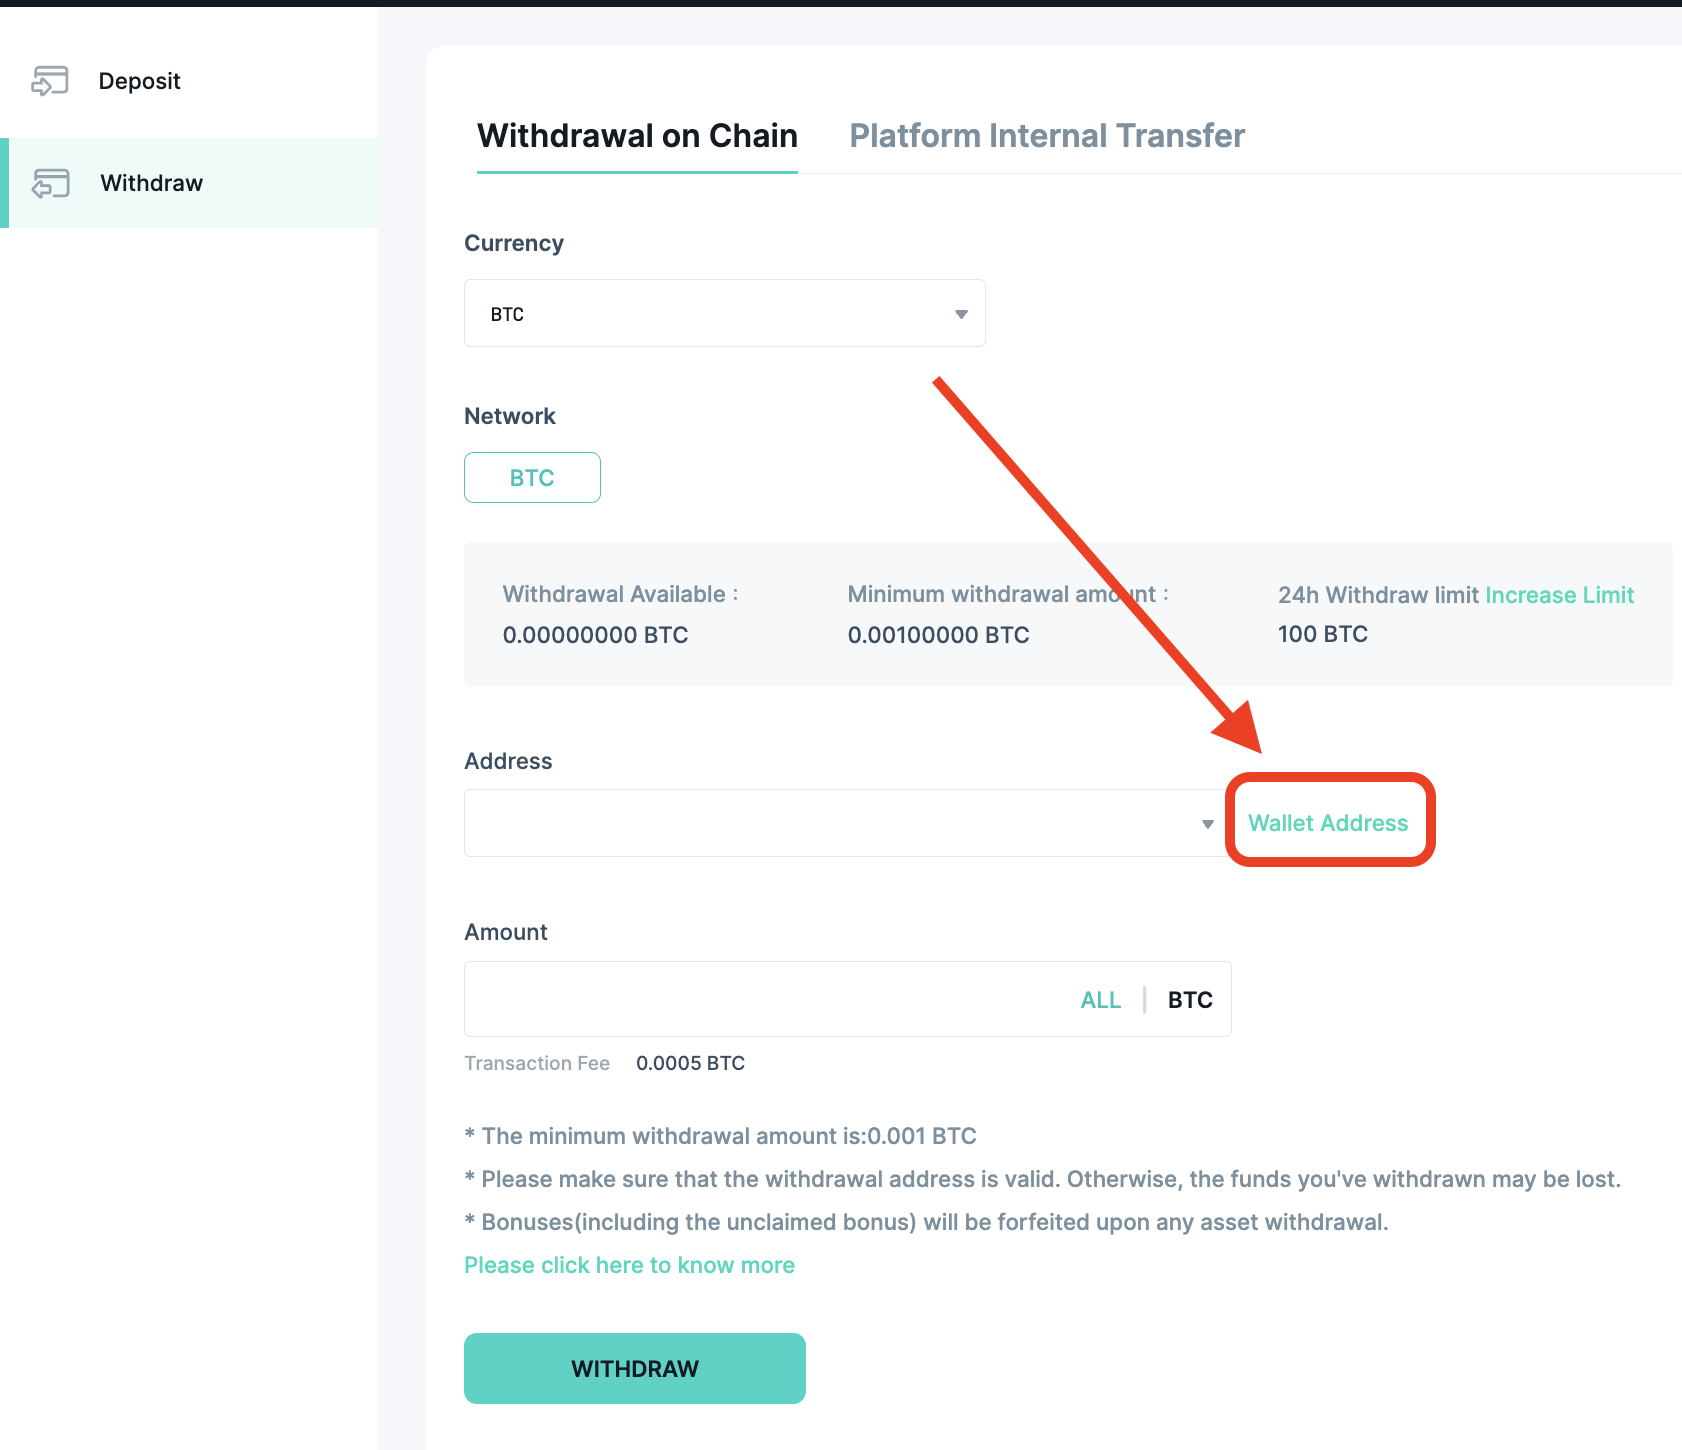Expand the Address dropdown chevron
Screen dimensions: 1682x1450
[x=1205, y=823]
